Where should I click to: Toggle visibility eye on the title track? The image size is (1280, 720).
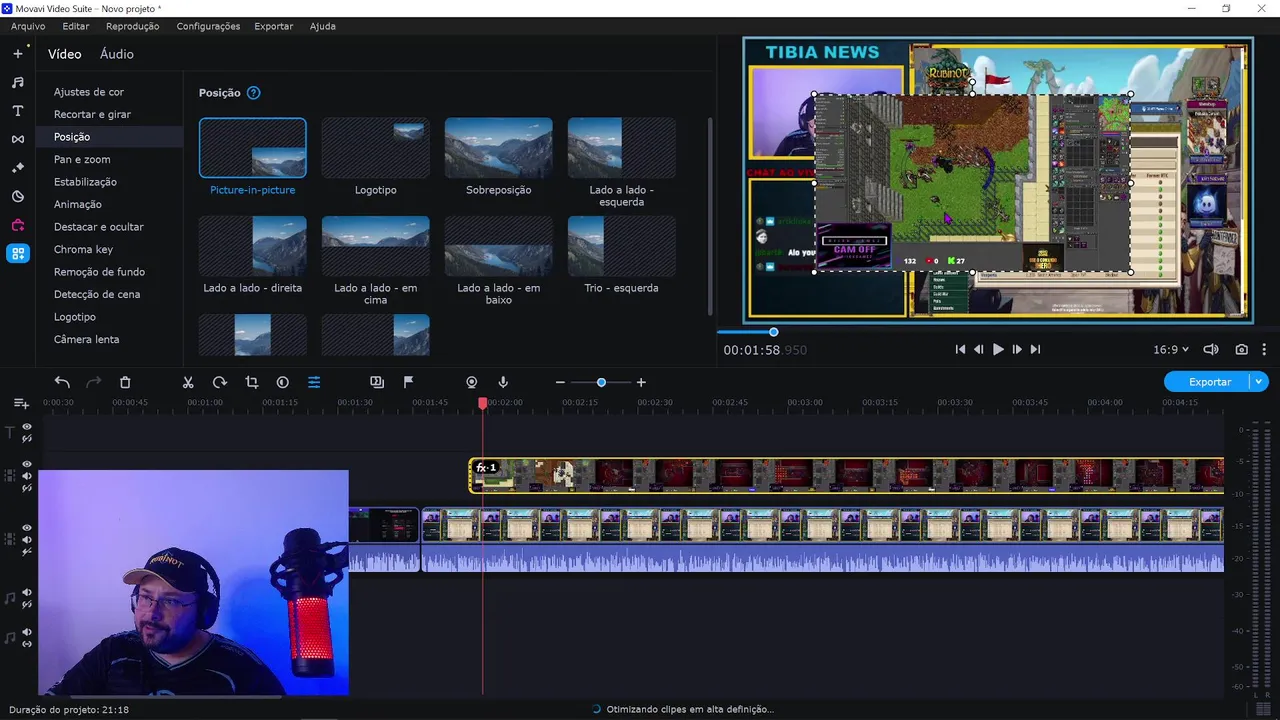pos(27,427)
